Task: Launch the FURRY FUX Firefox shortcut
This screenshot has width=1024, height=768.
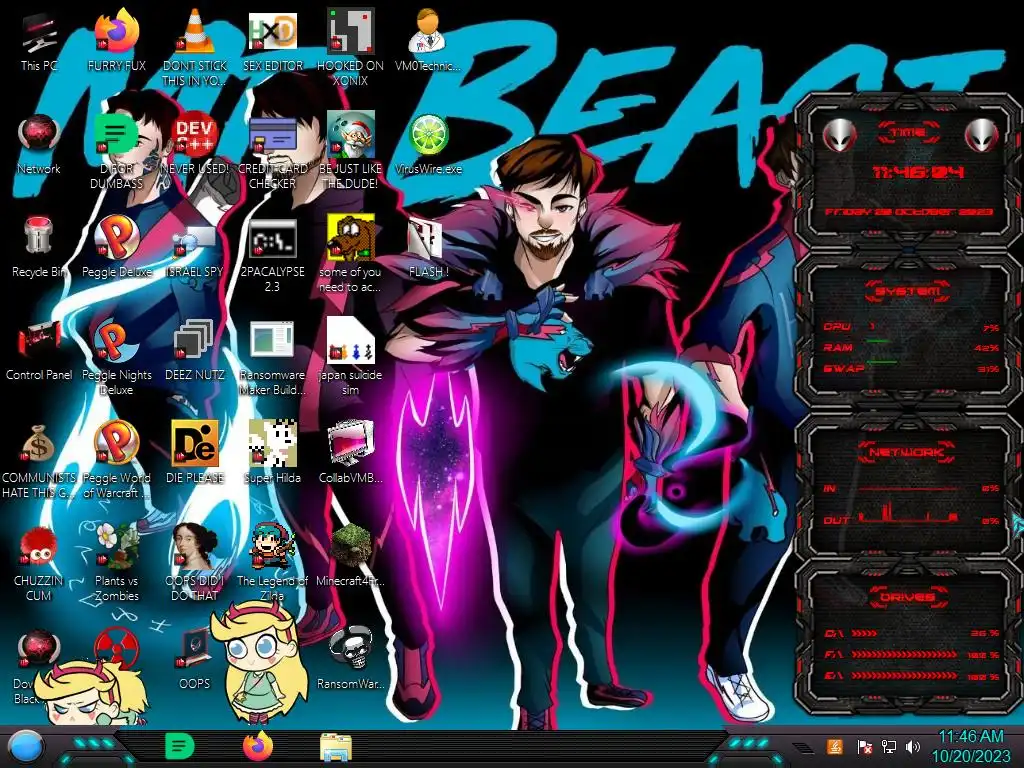Action: click(x=116, y=40)
